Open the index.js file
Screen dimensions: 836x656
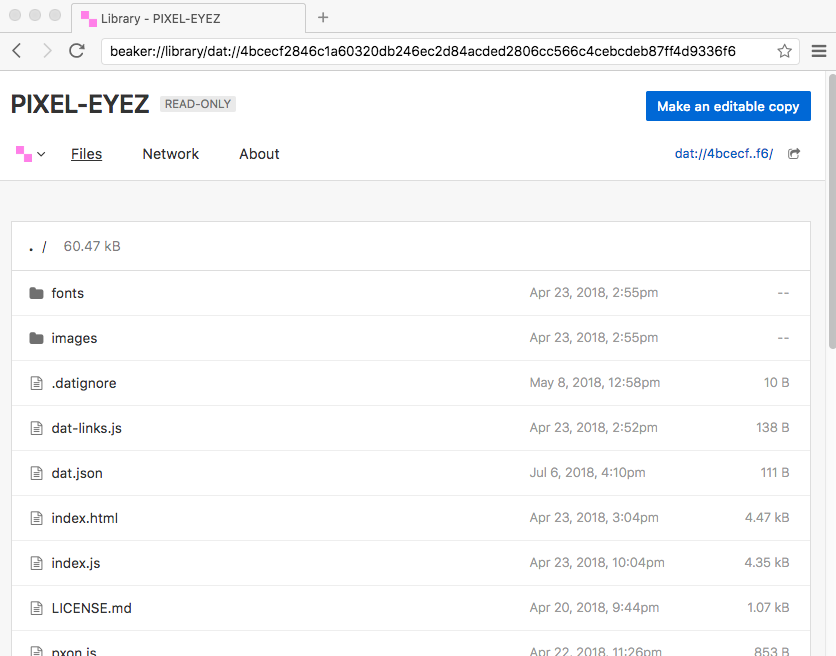click(76, 563)
